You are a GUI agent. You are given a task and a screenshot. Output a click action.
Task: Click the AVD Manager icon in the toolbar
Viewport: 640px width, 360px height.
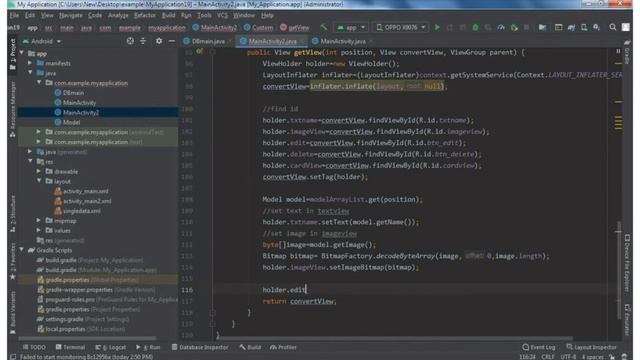click(x=584, y=27)
